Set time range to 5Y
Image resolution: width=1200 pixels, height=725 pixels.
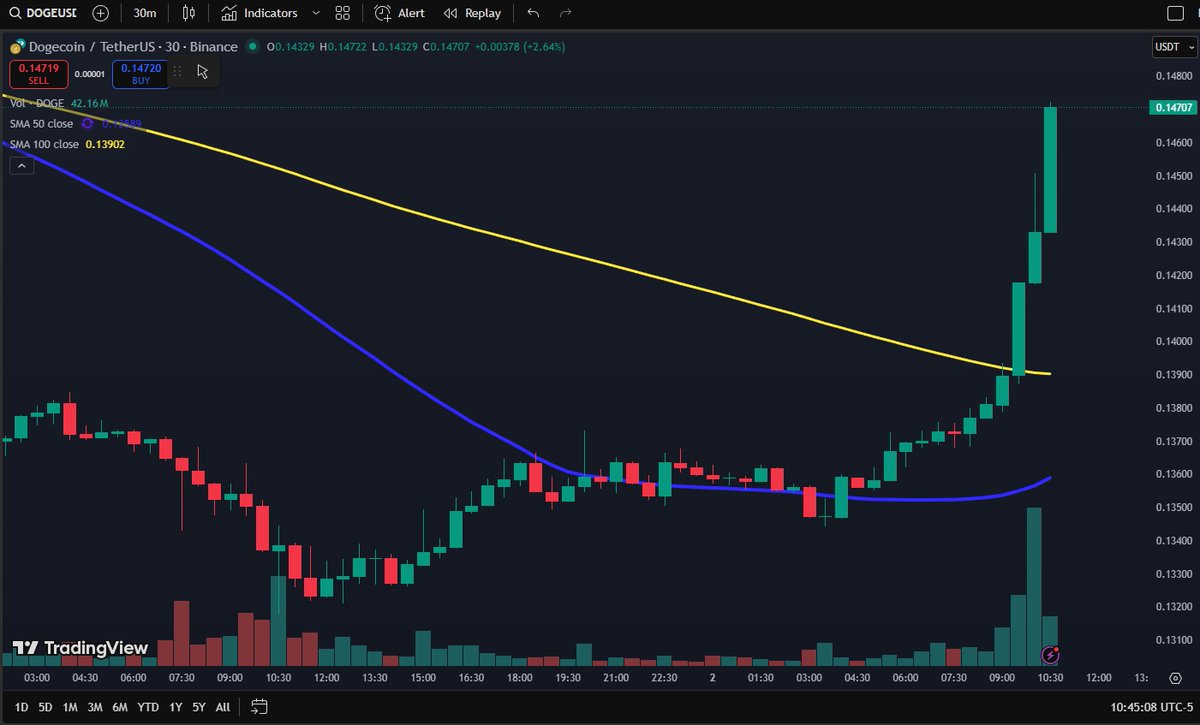pos(199,707)
